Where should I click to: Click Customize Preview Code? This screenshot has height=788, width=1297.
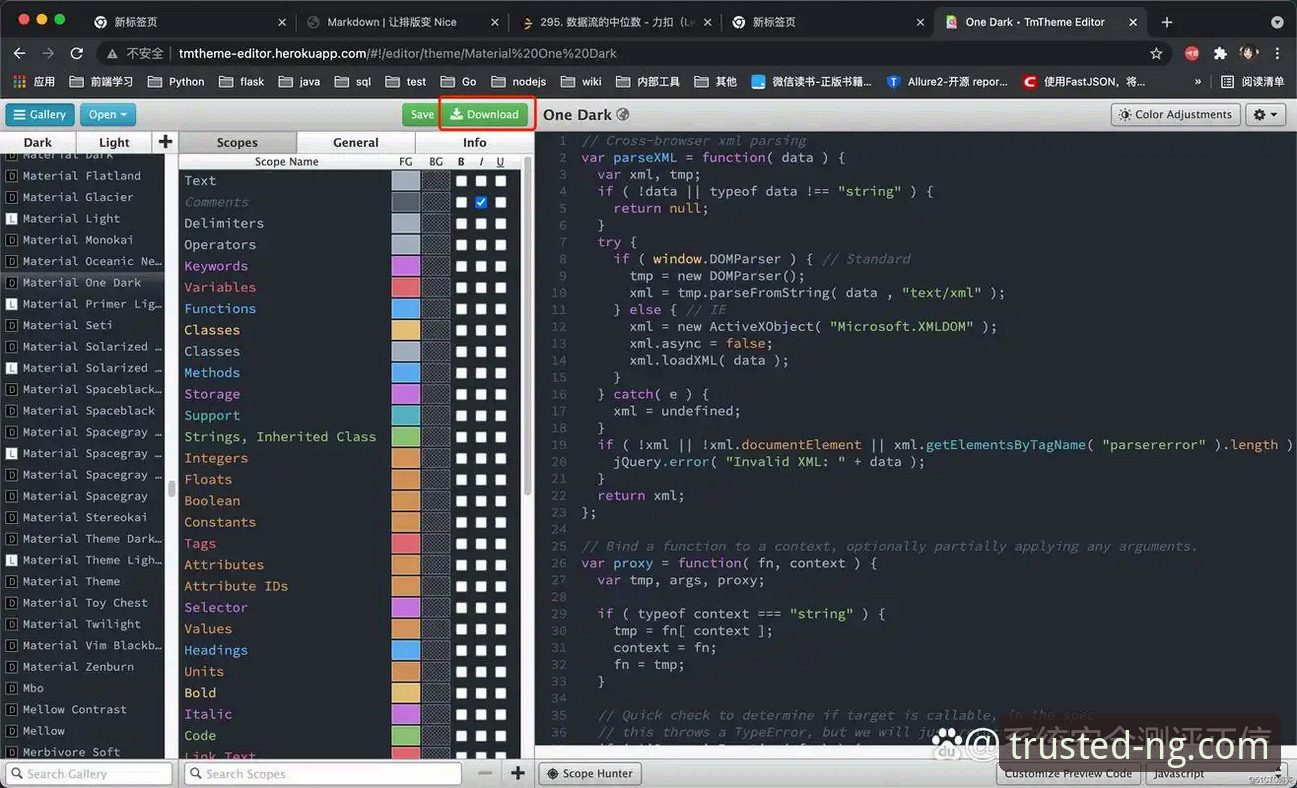pos(1068,773)
